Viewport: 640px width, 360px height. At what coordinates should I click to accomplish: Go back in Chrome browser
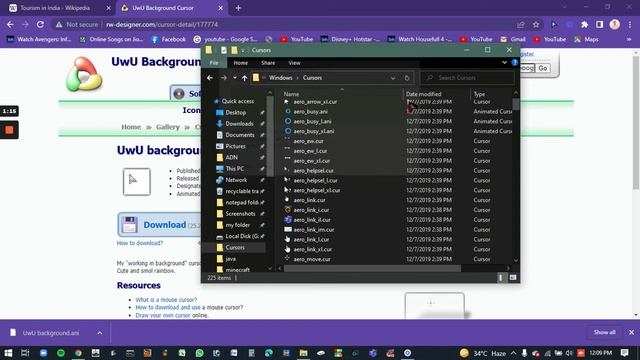pyautogui.click(x=10, y=24)
